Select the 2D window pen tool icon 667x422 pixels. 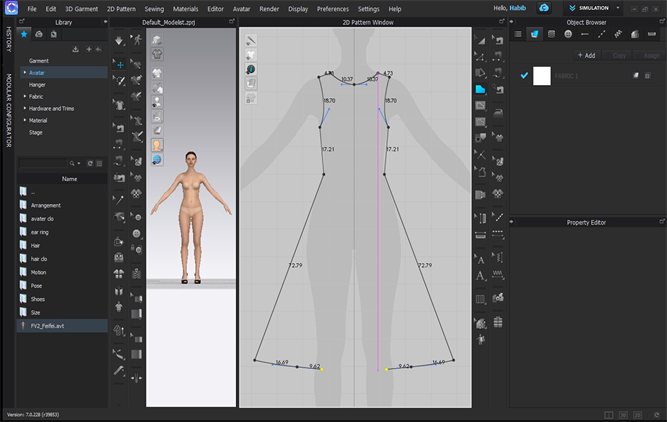coord(251,40)
